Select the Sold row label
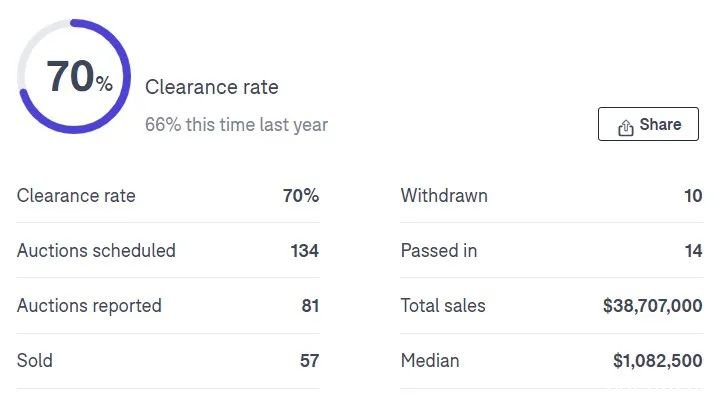 click(35, 360)
